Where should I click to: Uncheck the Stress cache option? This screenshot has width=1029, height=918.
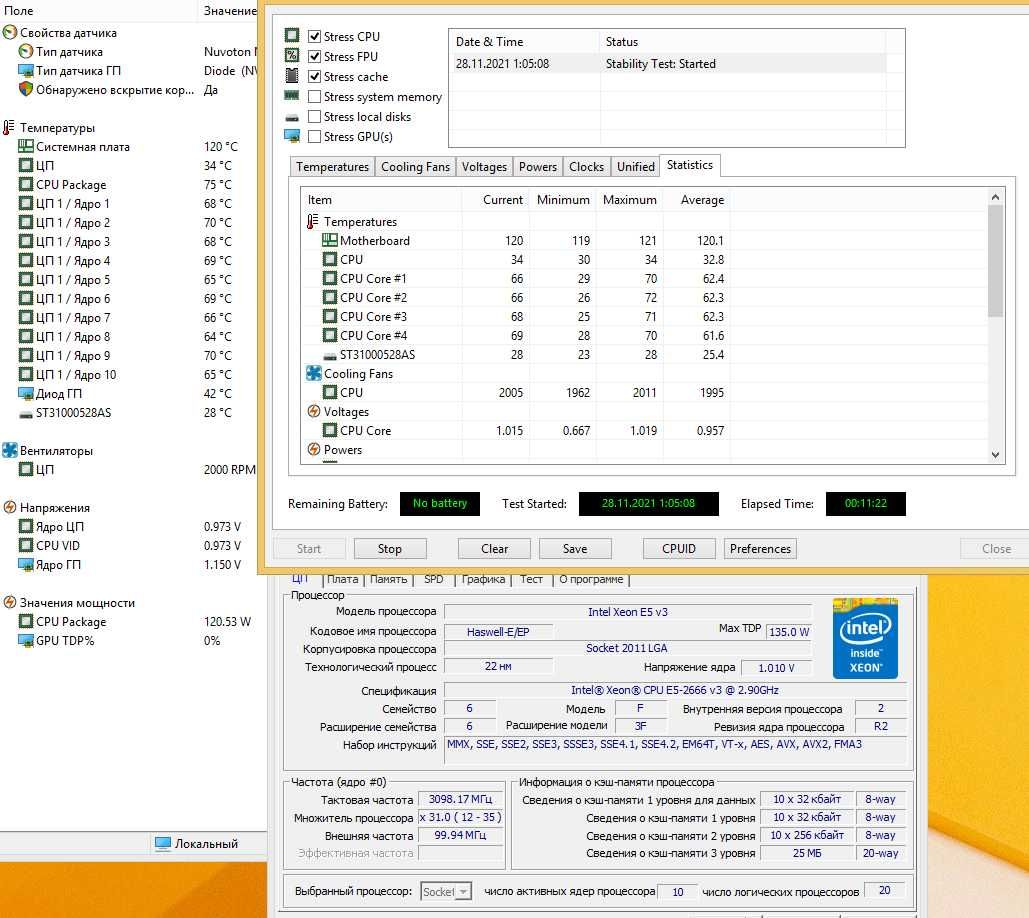coord(314,76)
